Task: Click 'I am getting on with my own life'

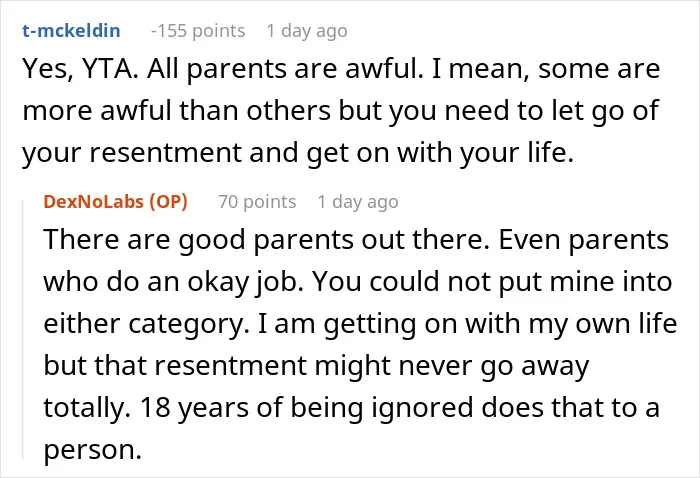Action: (x=467, y=324)
